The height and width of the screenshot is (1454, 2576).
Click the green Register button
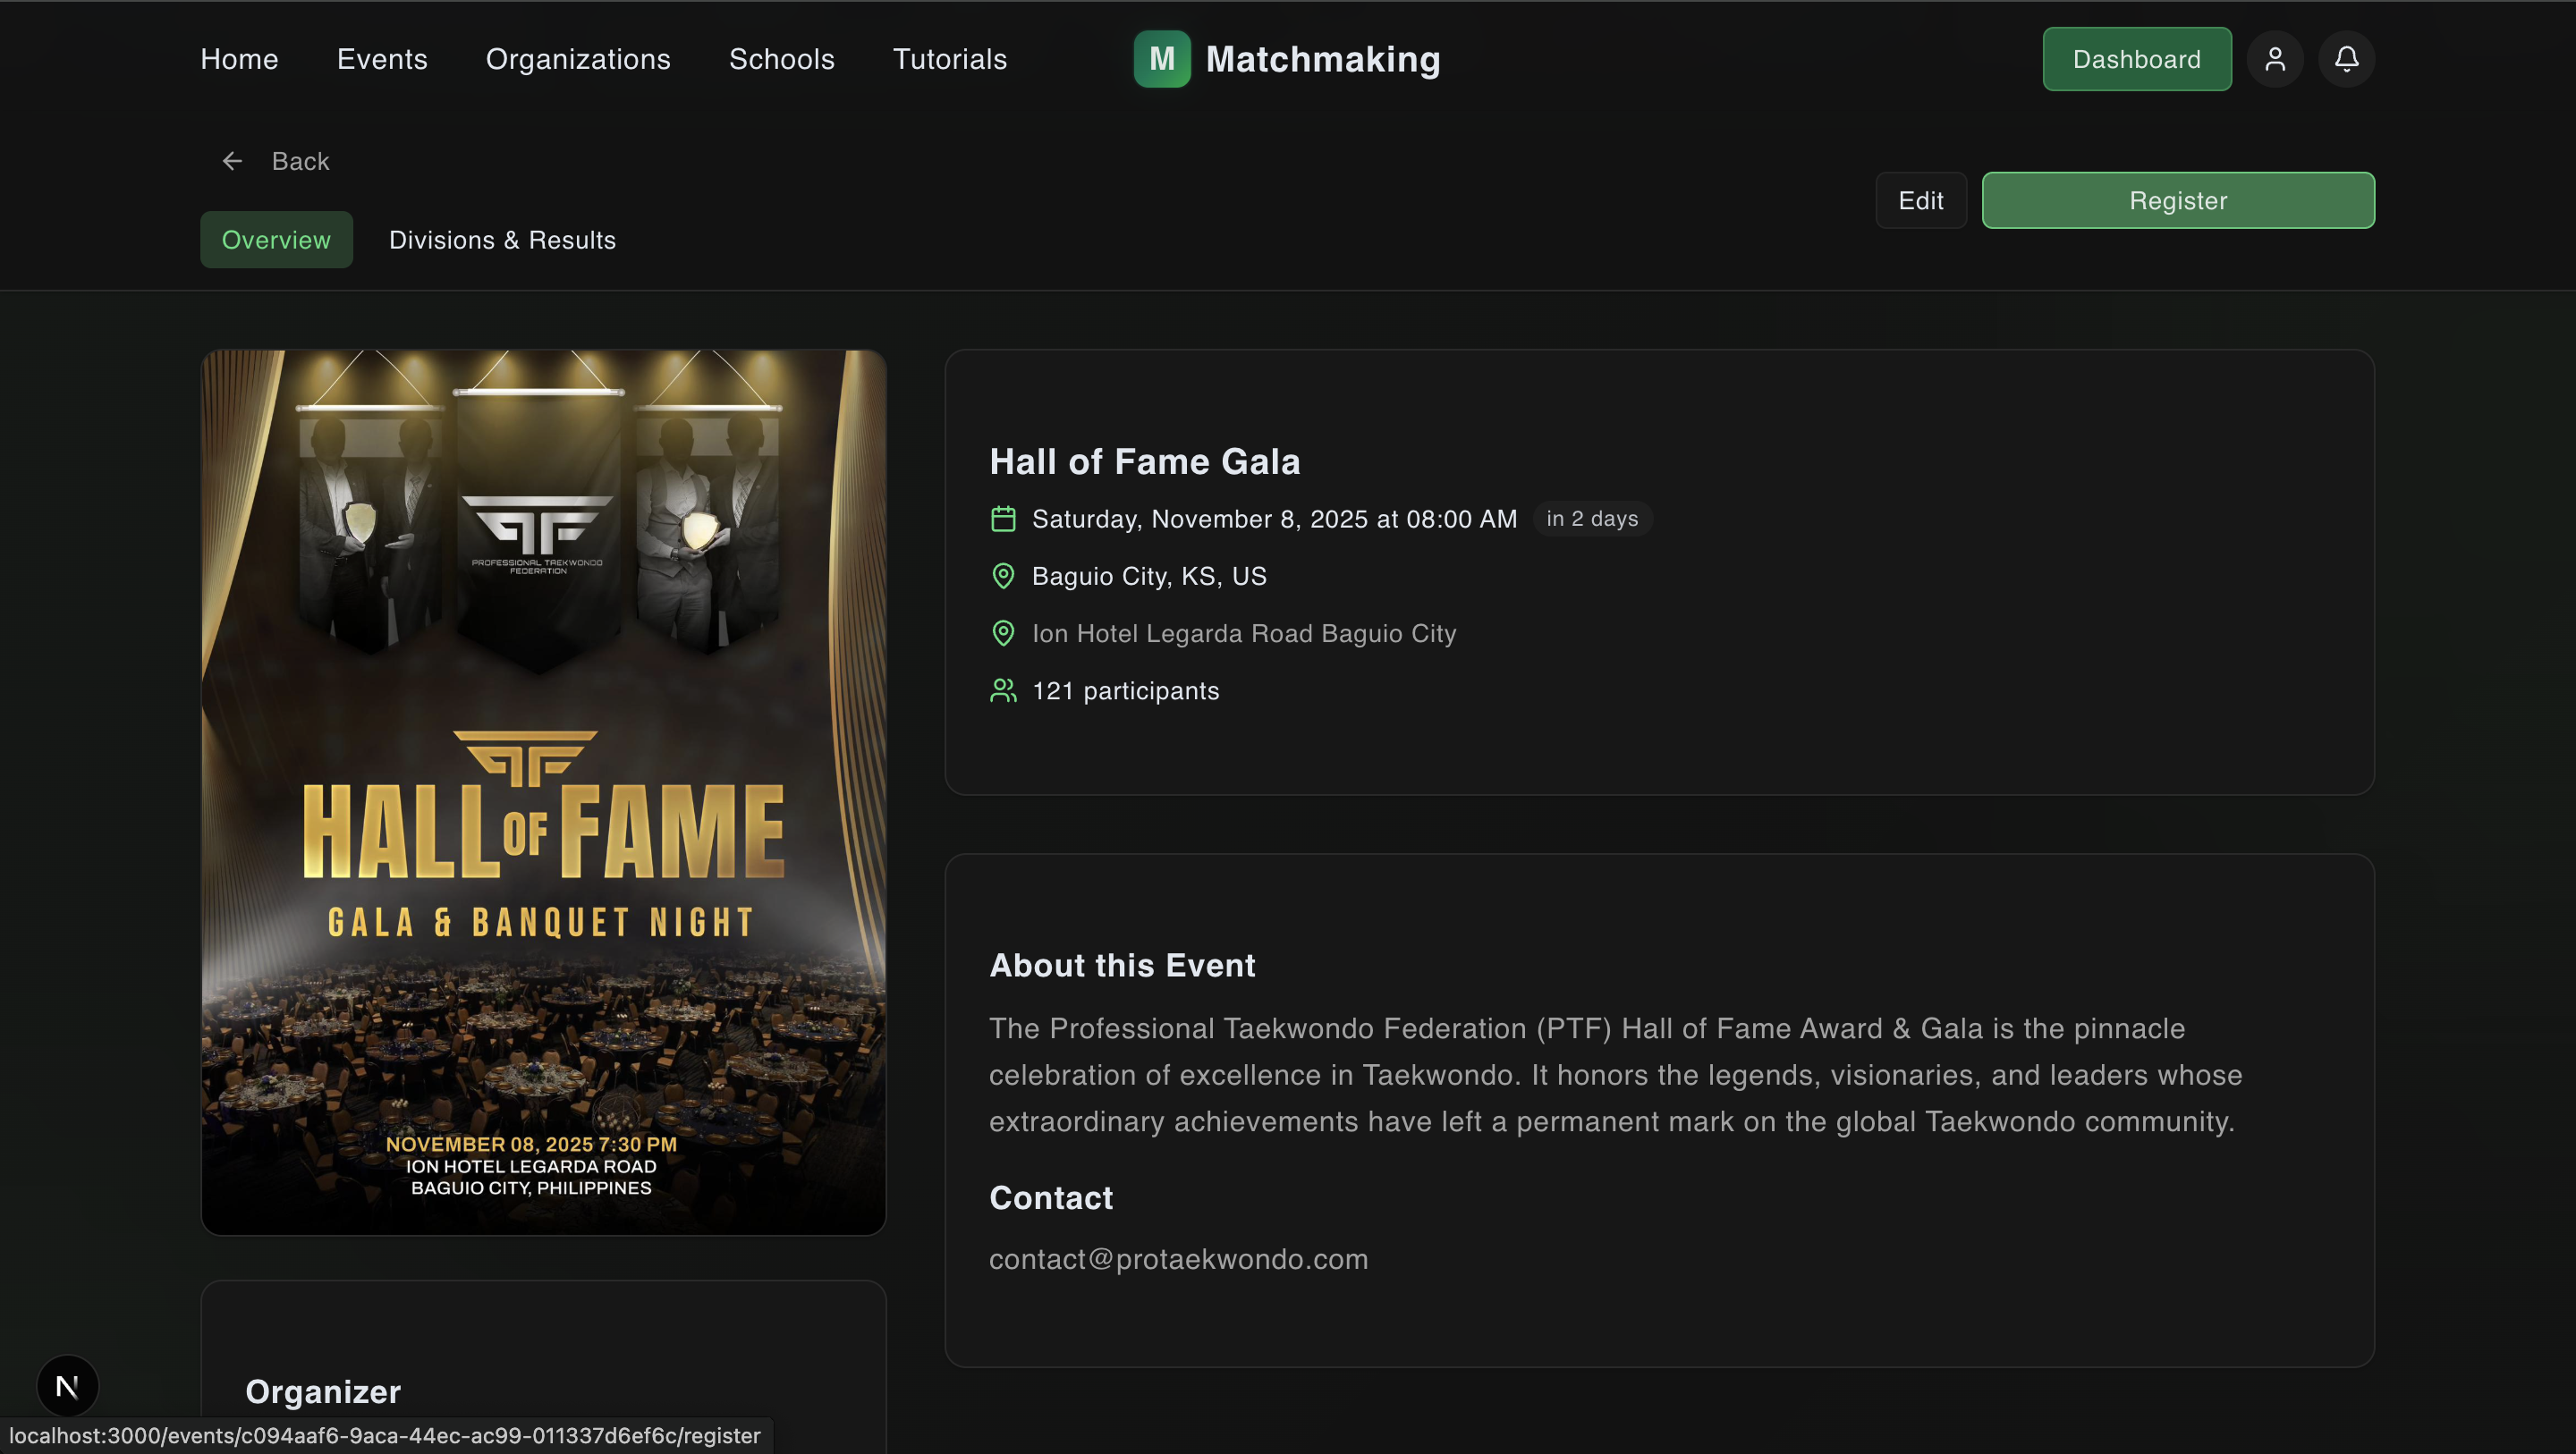click(x=2178, y=200)
